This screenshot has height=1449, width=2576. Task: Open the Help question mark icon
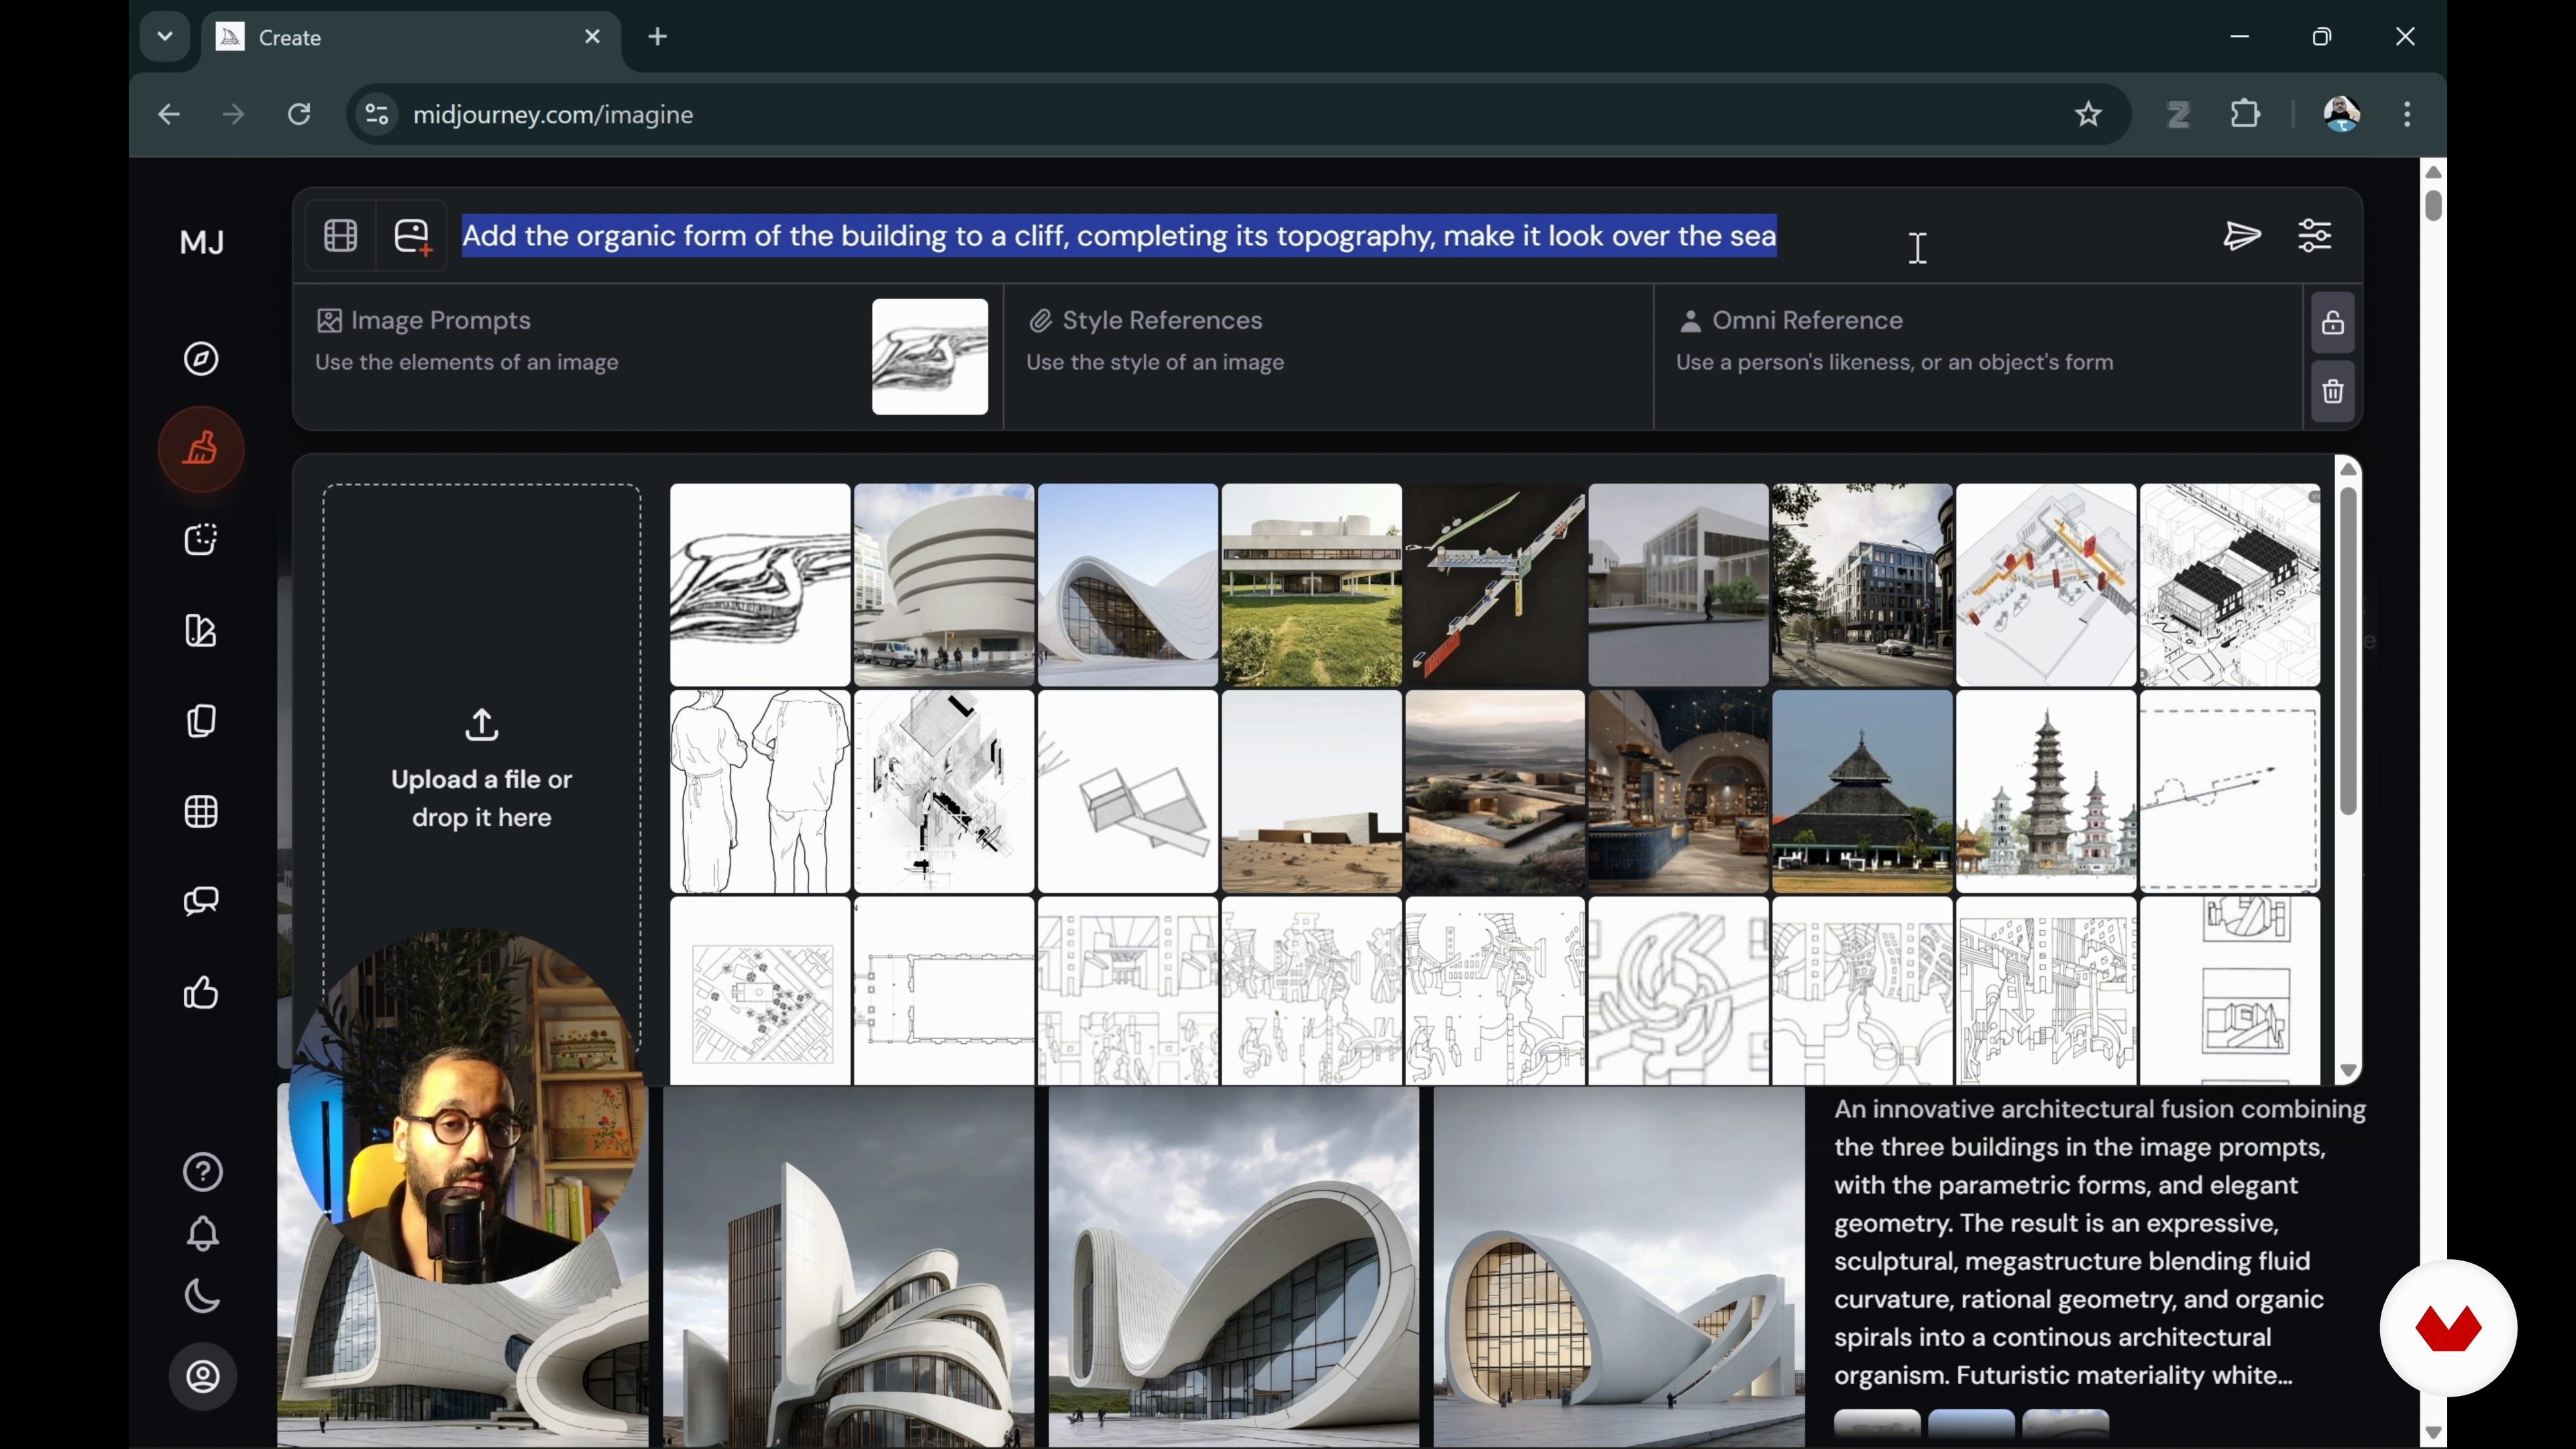[x=203, y=1173]
